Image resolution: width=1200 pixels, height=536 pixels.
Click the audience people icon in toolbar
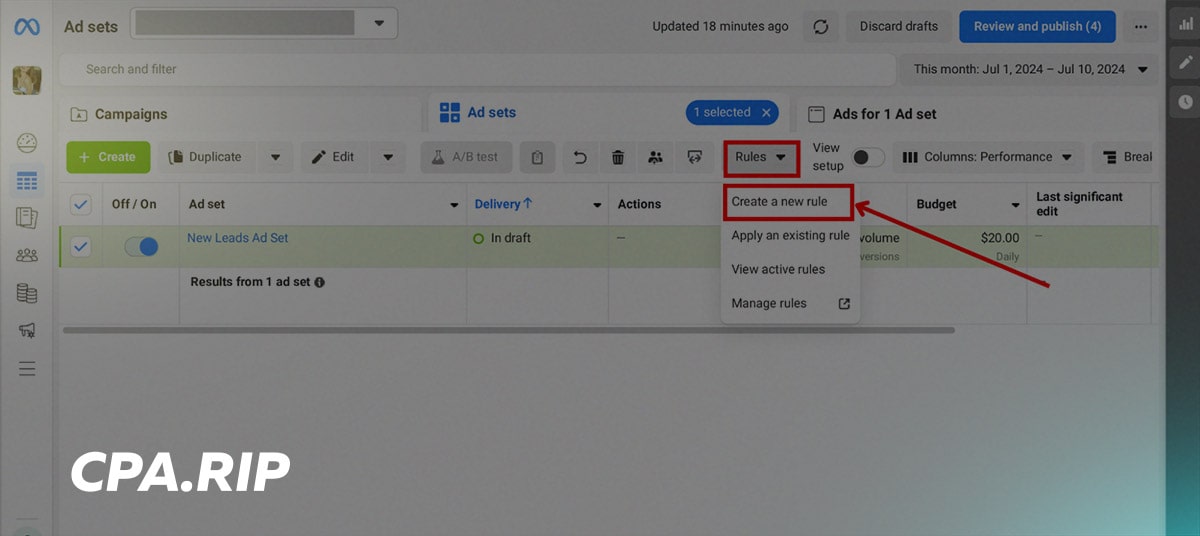click(x=655, y=157)
